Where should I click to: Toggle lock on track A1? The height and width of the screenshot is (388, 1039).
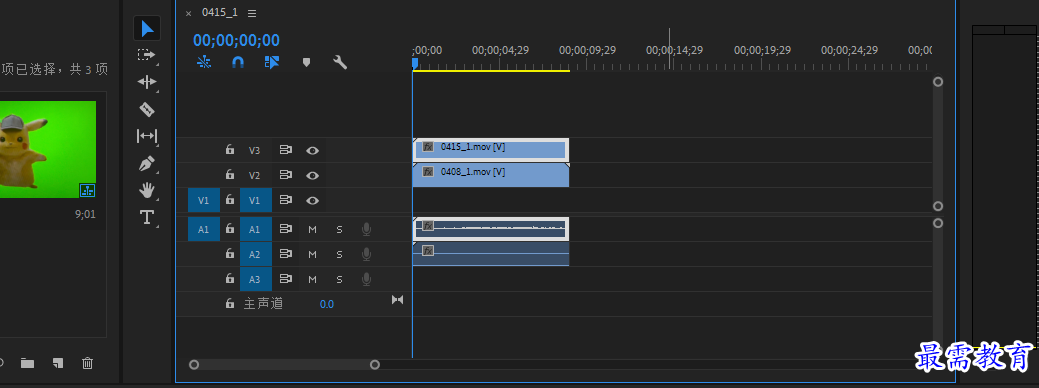tap(230, 229)
